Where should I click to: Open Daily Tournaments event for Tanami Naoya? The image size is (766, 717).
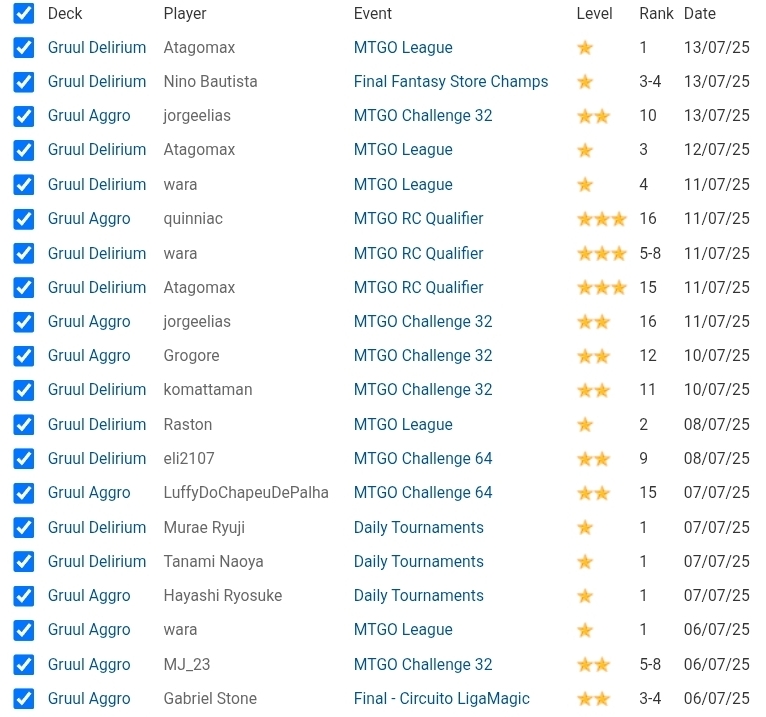pyautogui.click(x=419, y=562)
